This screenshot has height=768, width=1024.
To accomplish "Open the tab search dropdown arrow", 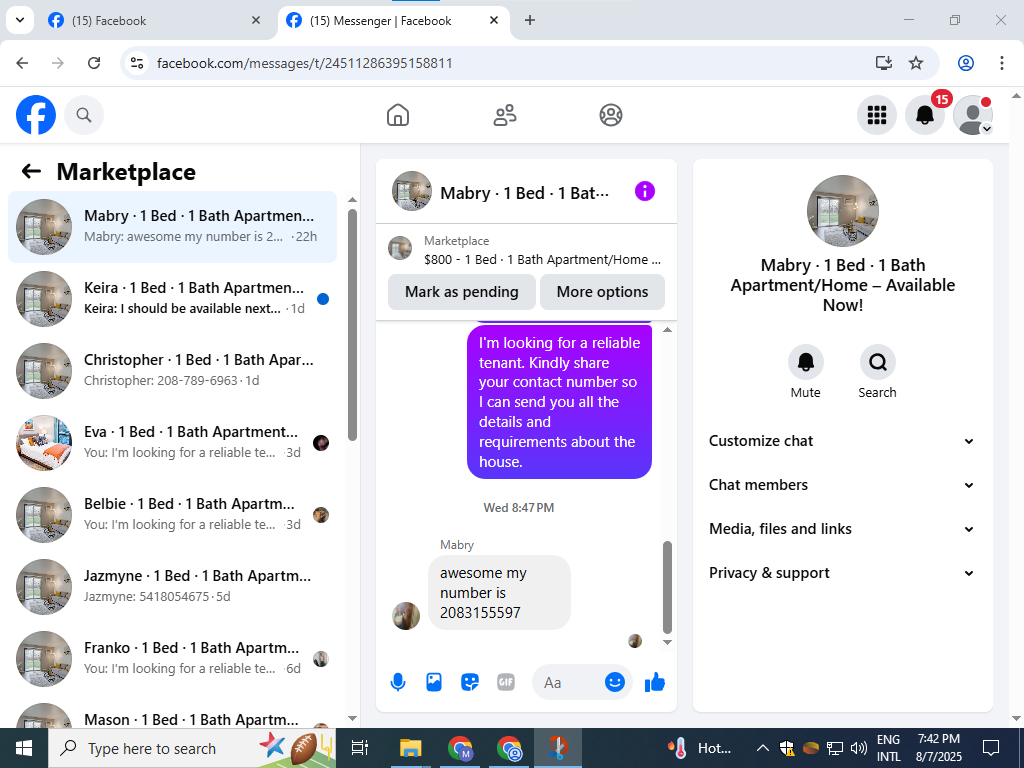I will (x=20, y=20).
